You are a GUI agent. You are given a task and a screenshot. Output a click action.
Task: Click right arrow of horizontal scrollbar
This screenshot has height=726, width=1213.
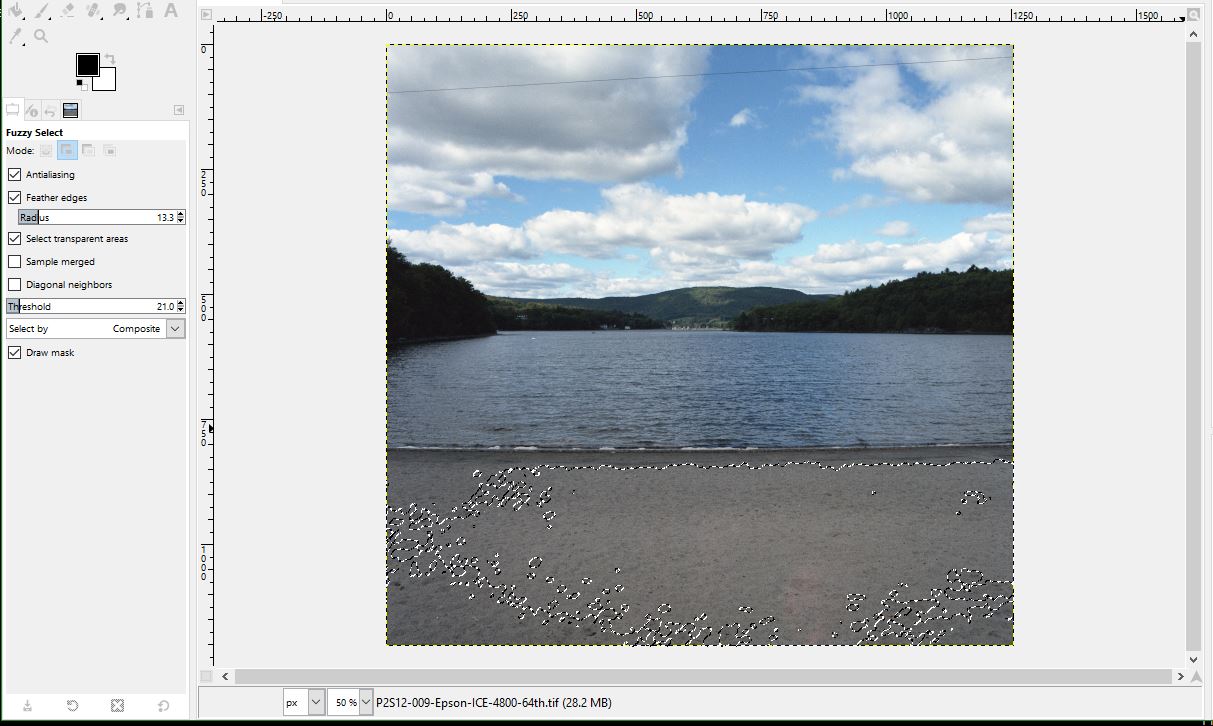pyautogui.click(x=1179, y=676)
